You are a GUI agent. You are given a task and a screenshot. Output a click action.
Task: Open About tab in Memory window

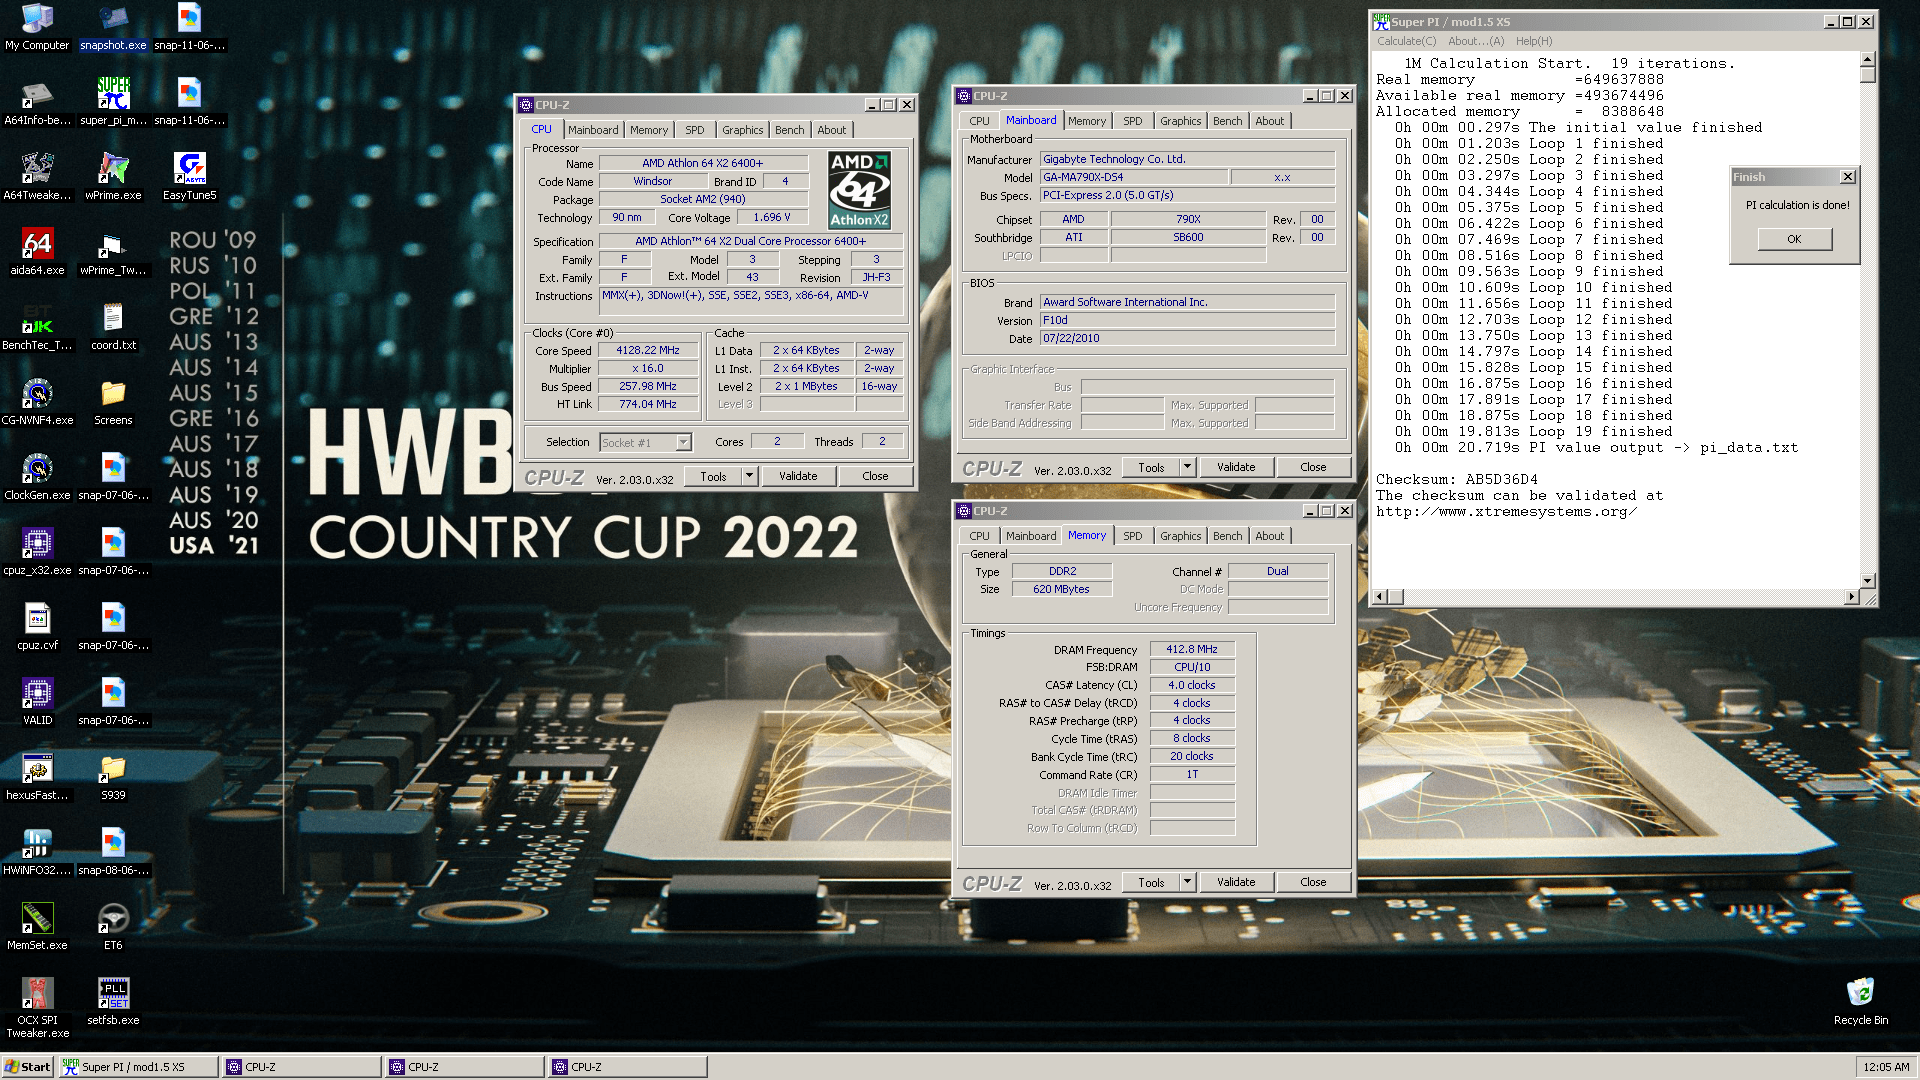(x=1270, y=536)
